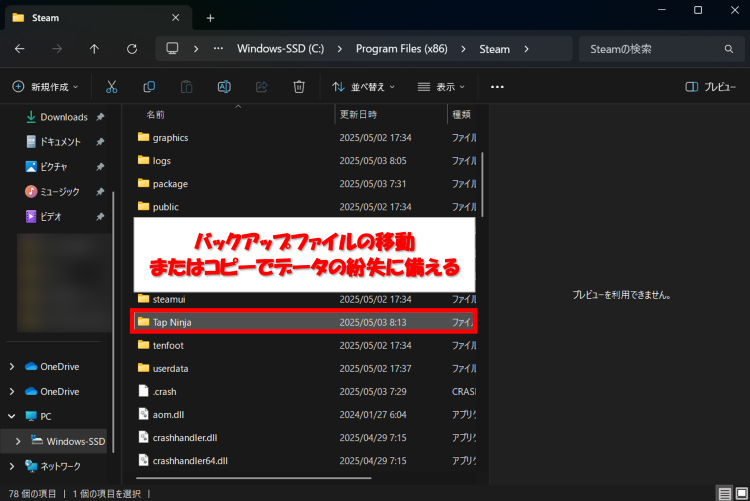Screen dimensions: 750x501
Task: Toggle the Preview pane button
Action: (711, 87)
